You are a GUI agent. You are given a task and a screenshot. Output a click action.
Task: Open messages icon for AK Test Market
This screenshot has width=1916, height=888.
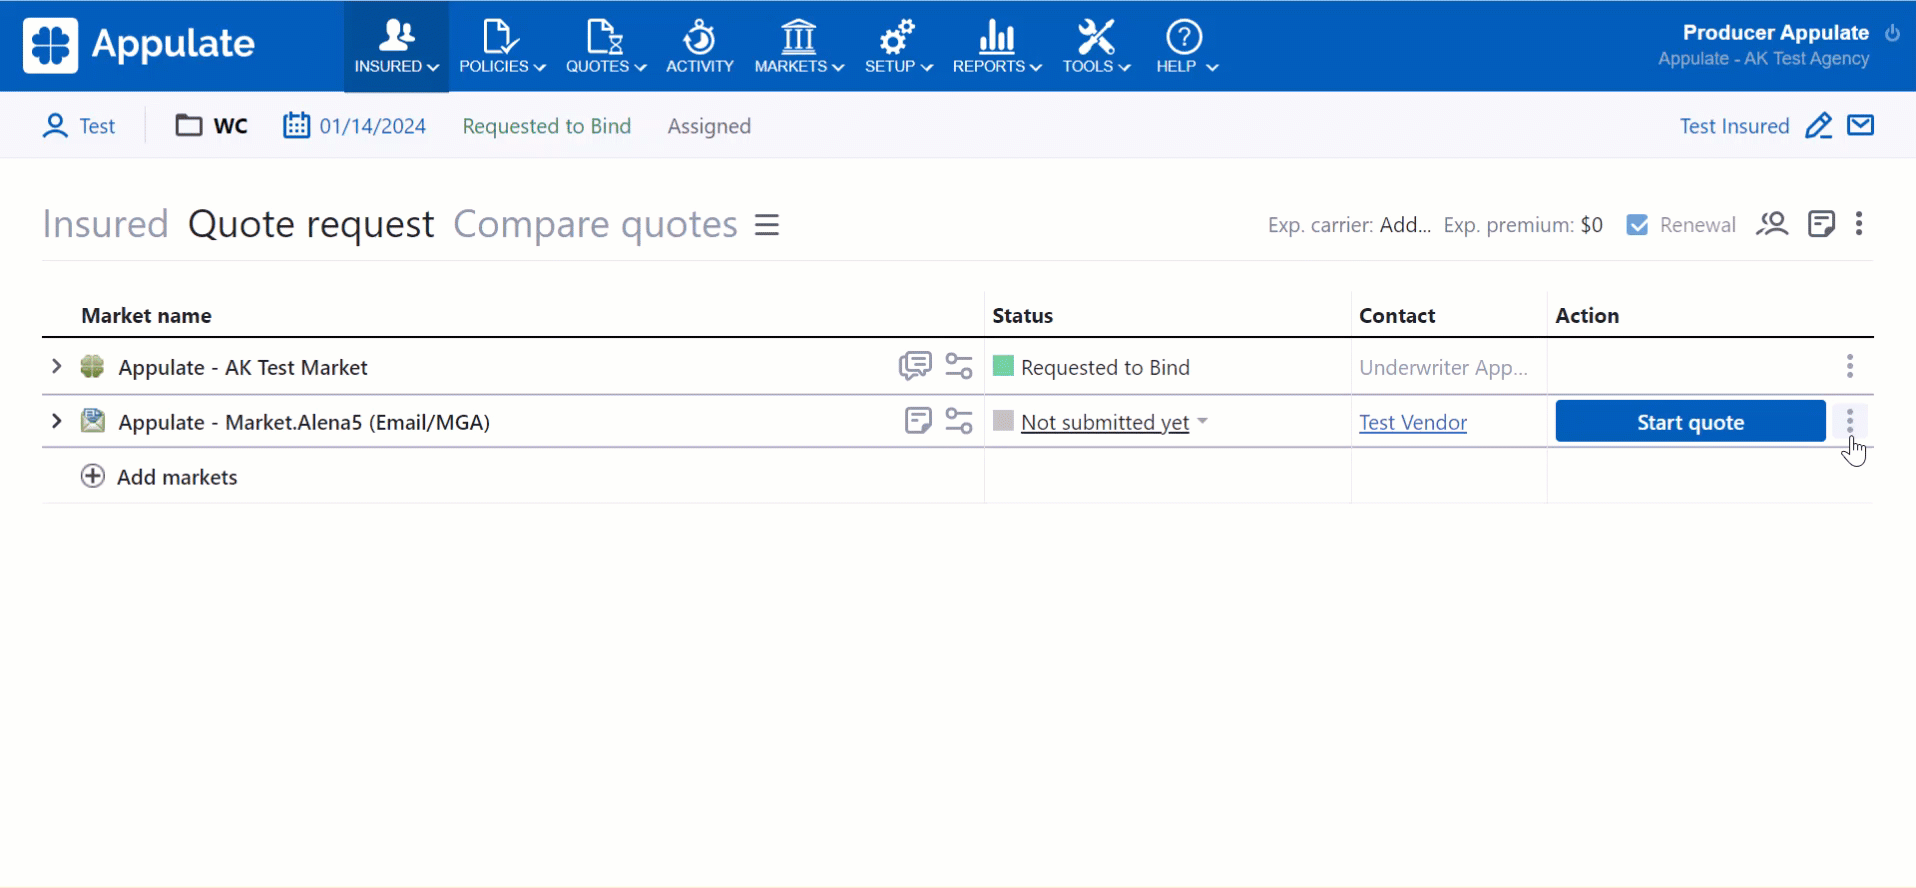point(914,367)
